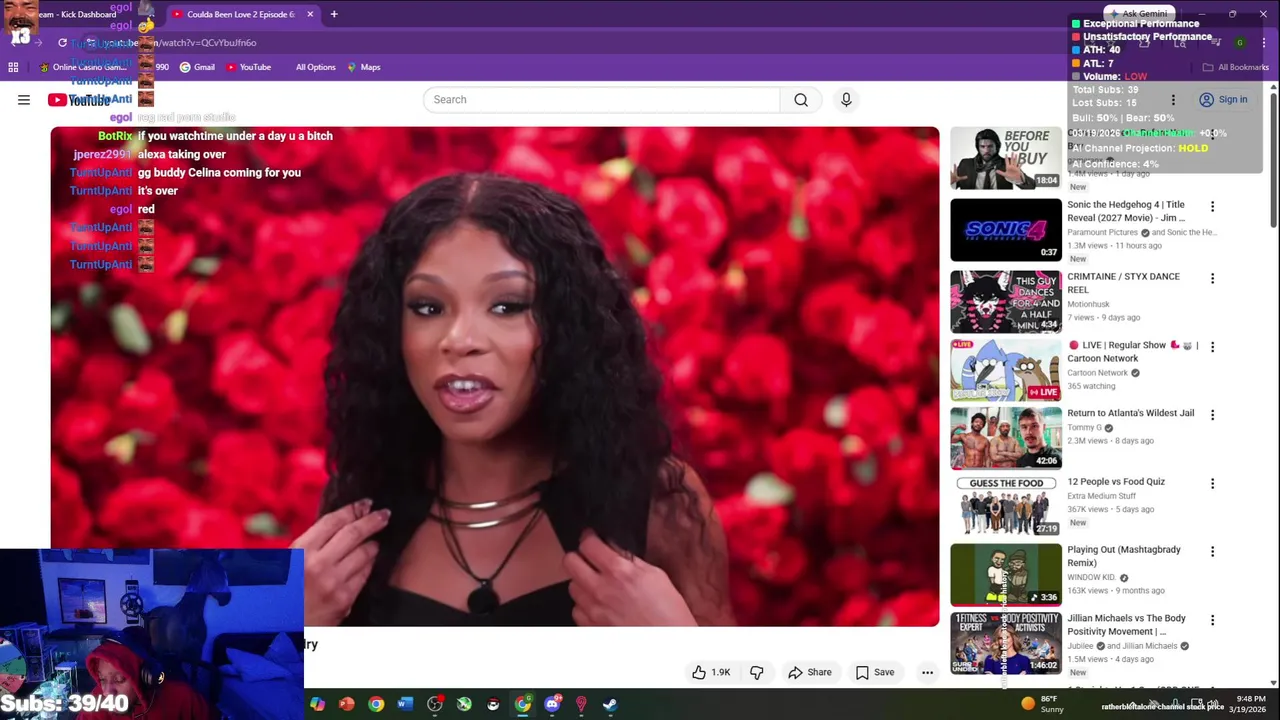Click the first Chrome icon in taskbar
The height and width of the screenshot is (720, 1280).
tap(376, 704)
